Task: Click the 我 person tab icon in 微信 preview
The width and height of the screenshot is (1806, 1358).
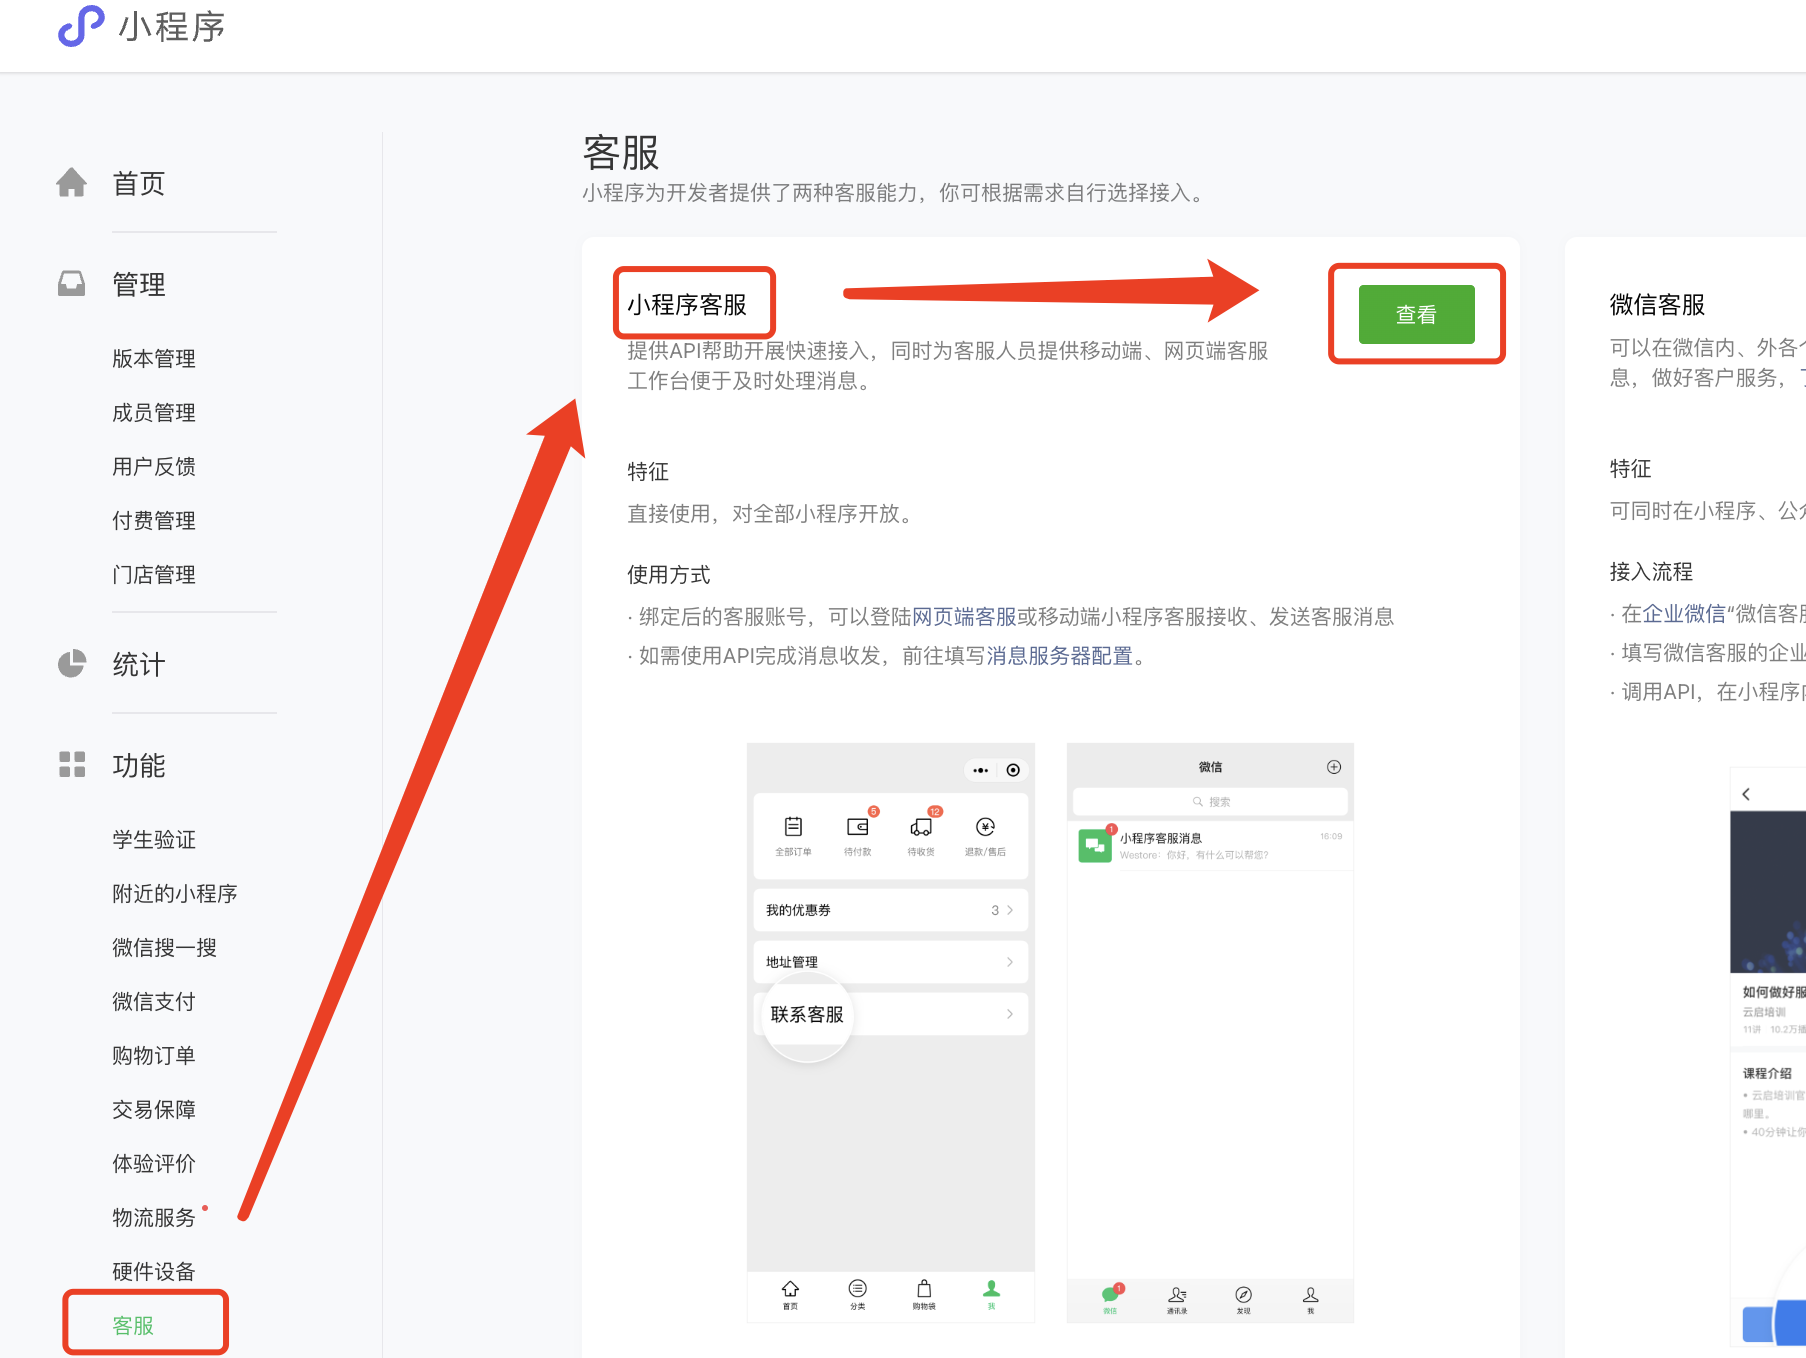Action: click(1310, 1294)
